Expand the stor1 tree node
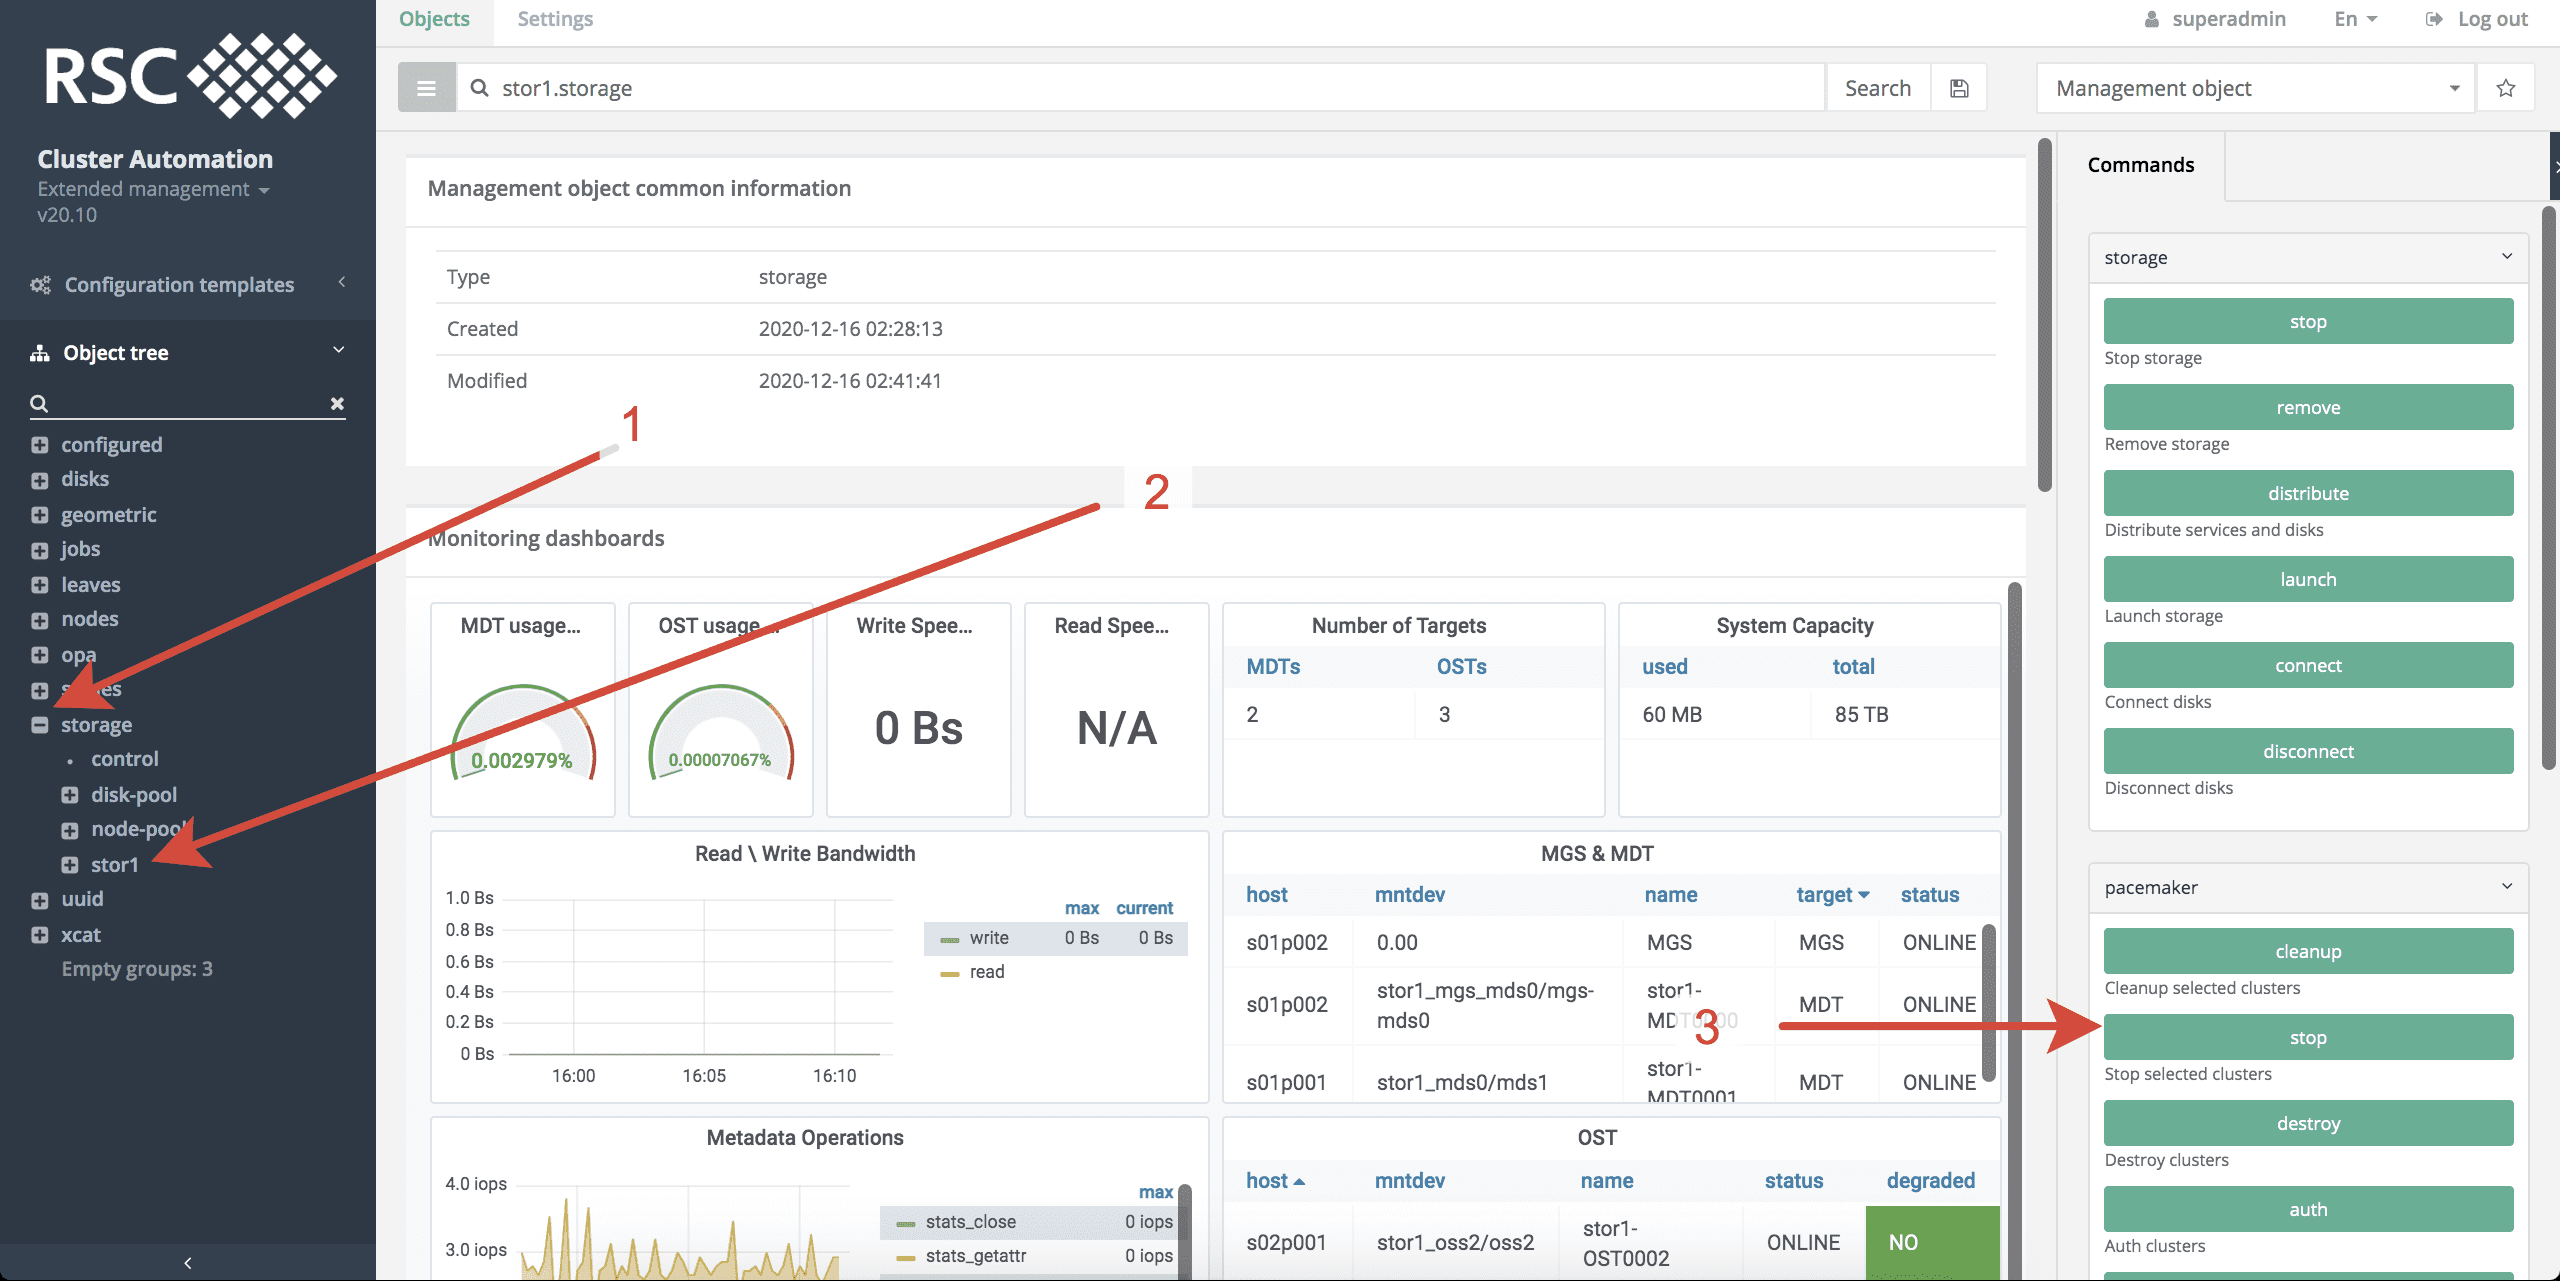Image resolution: width=2560 pixels, height=1281 pixels. (x=70, y=865)
